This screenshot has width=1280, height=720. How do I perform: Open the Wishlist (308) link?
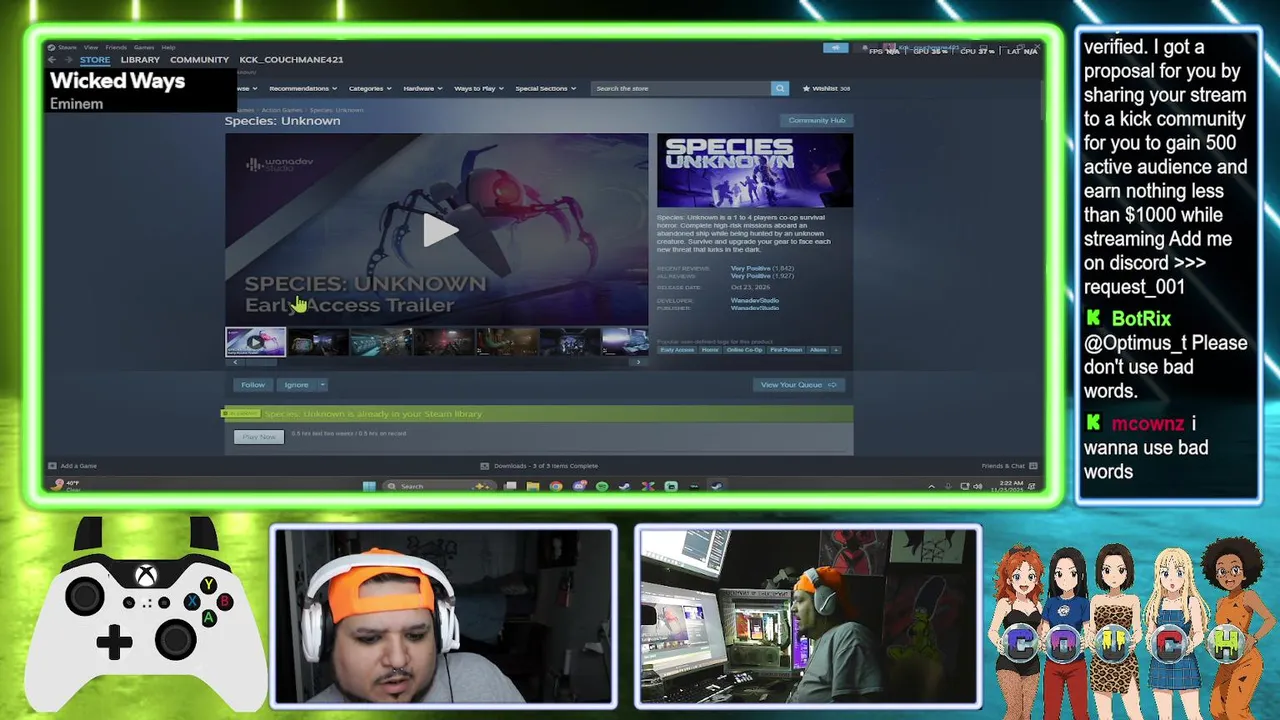826,88
